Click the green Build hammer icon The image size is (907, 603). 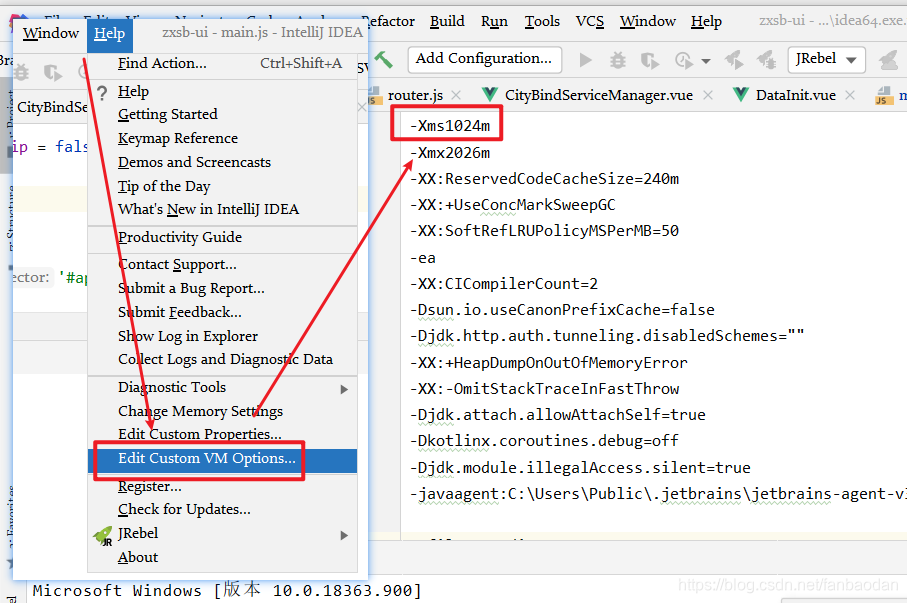[383, 60]
